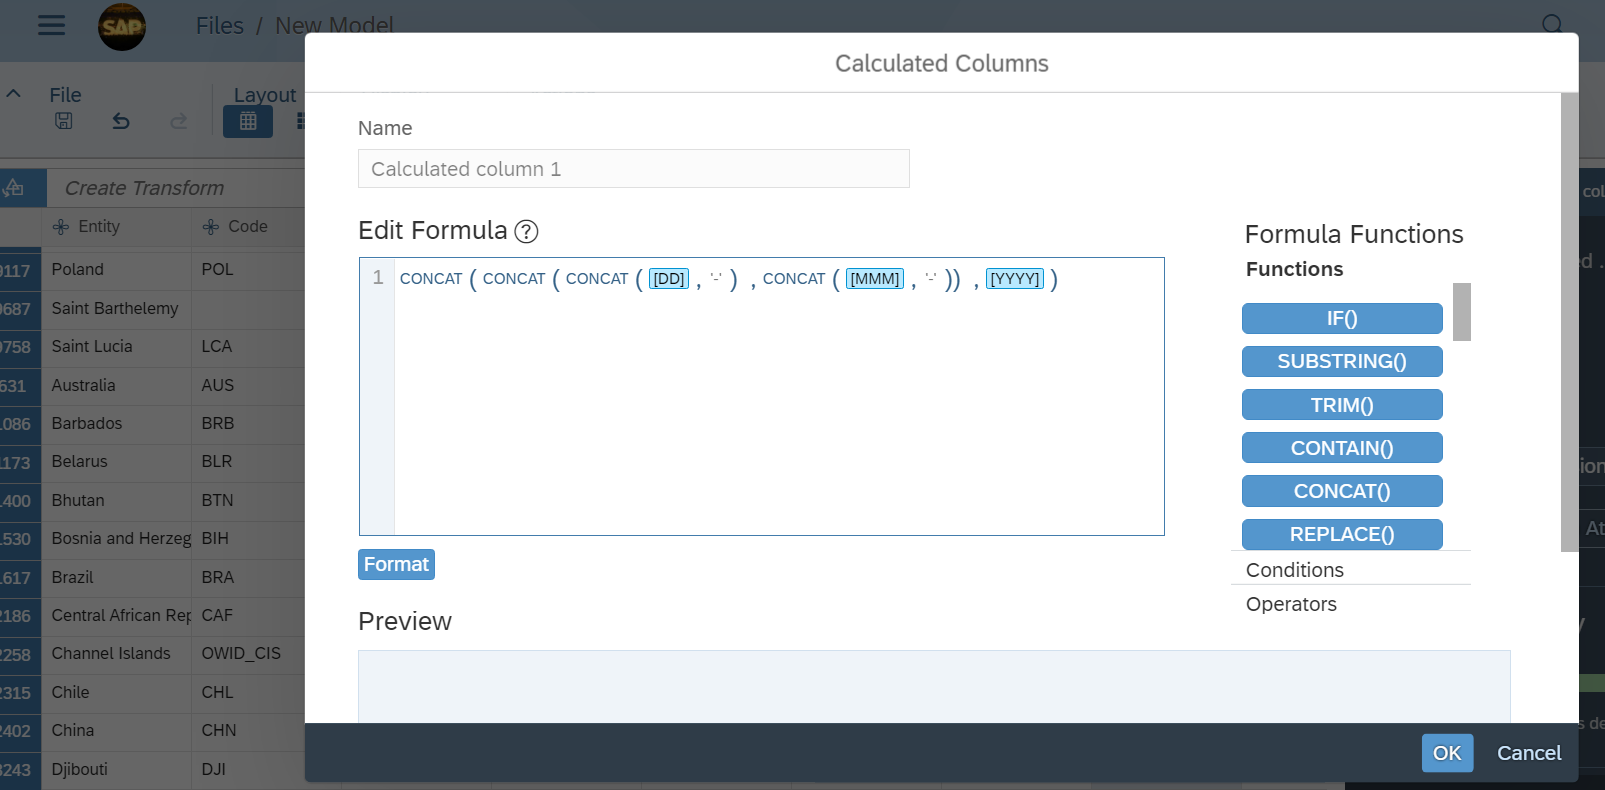
Task: Click the Name input field
Action: tap(634, 169)
